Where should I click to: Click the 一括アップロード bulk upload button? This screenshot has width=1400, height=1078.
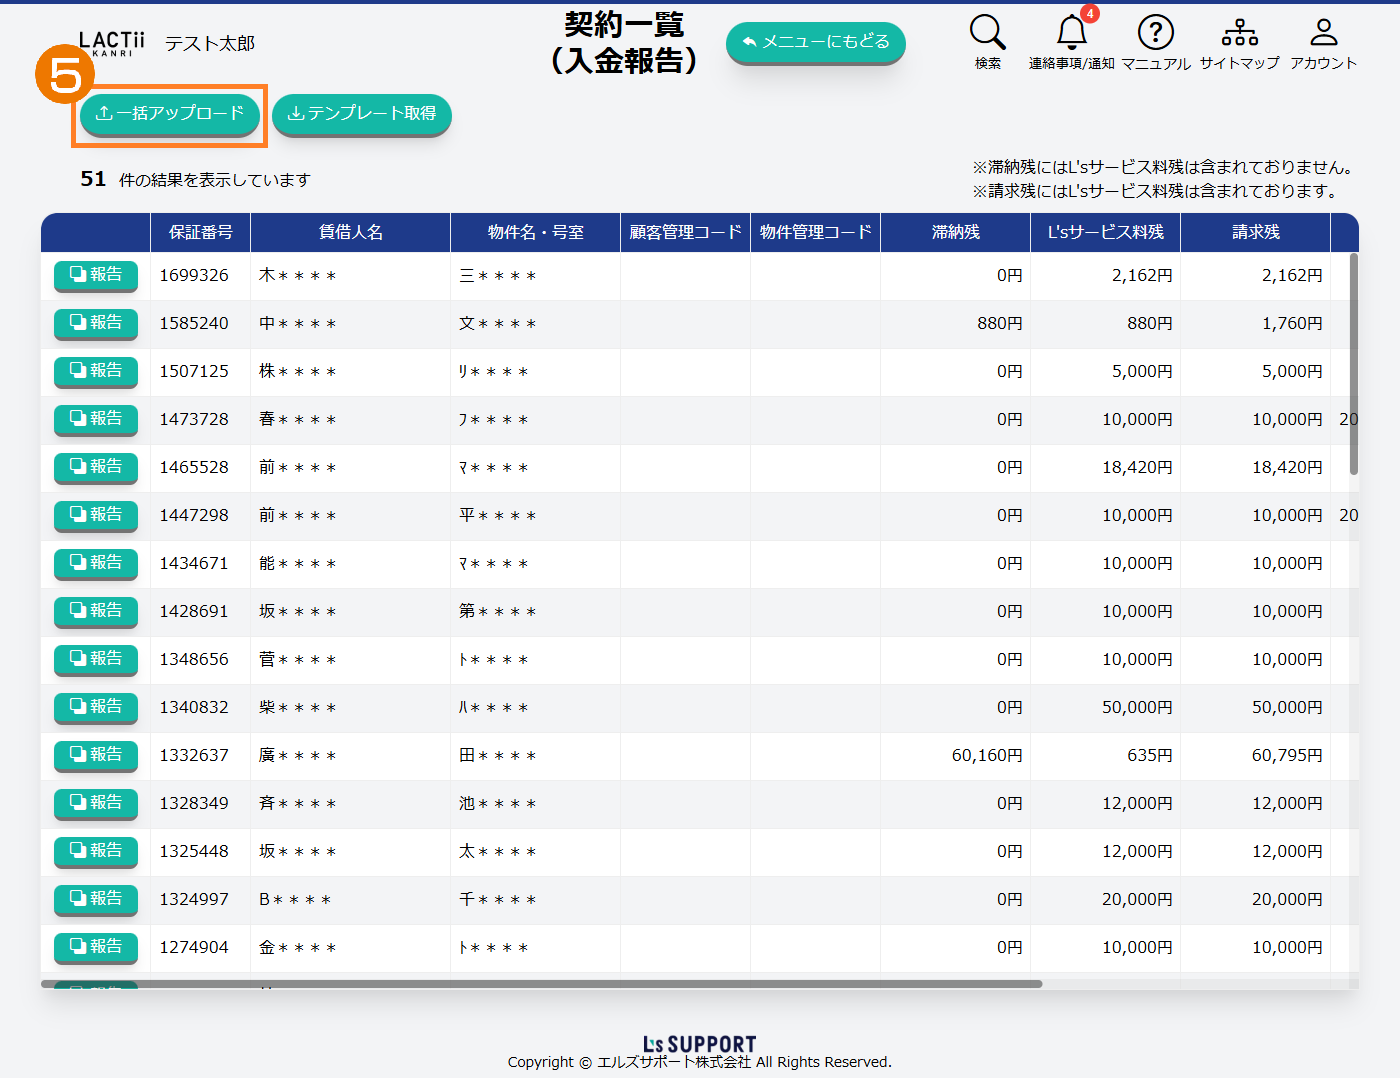170,114
